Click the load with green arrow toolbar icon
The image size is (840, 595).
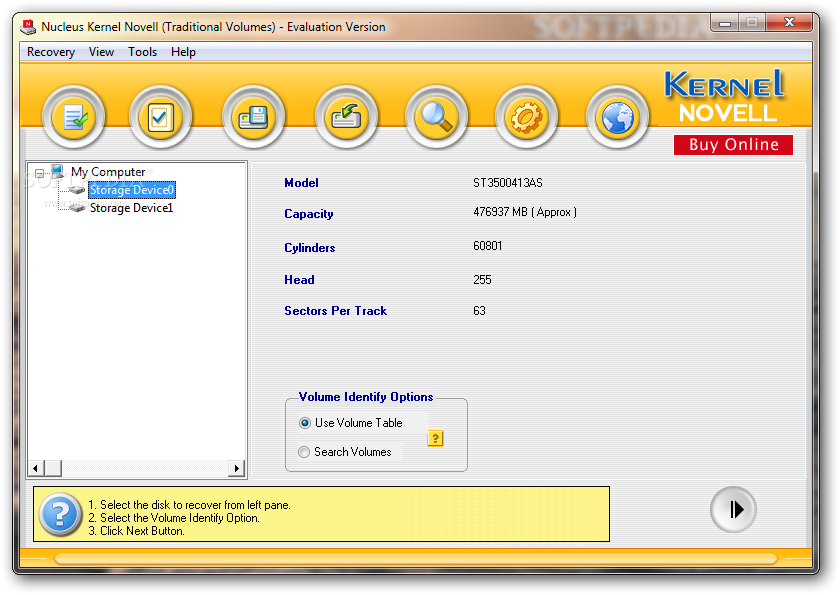346,117
